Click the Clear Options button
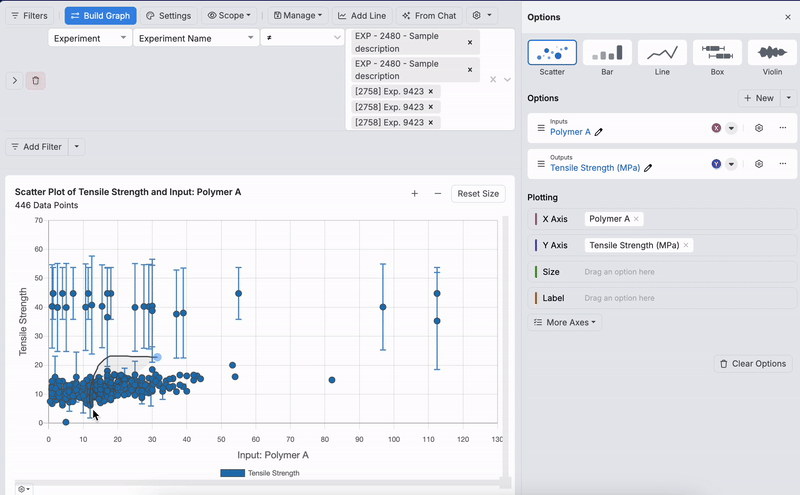This screenshot has height=495, width=800. (752, 364)
